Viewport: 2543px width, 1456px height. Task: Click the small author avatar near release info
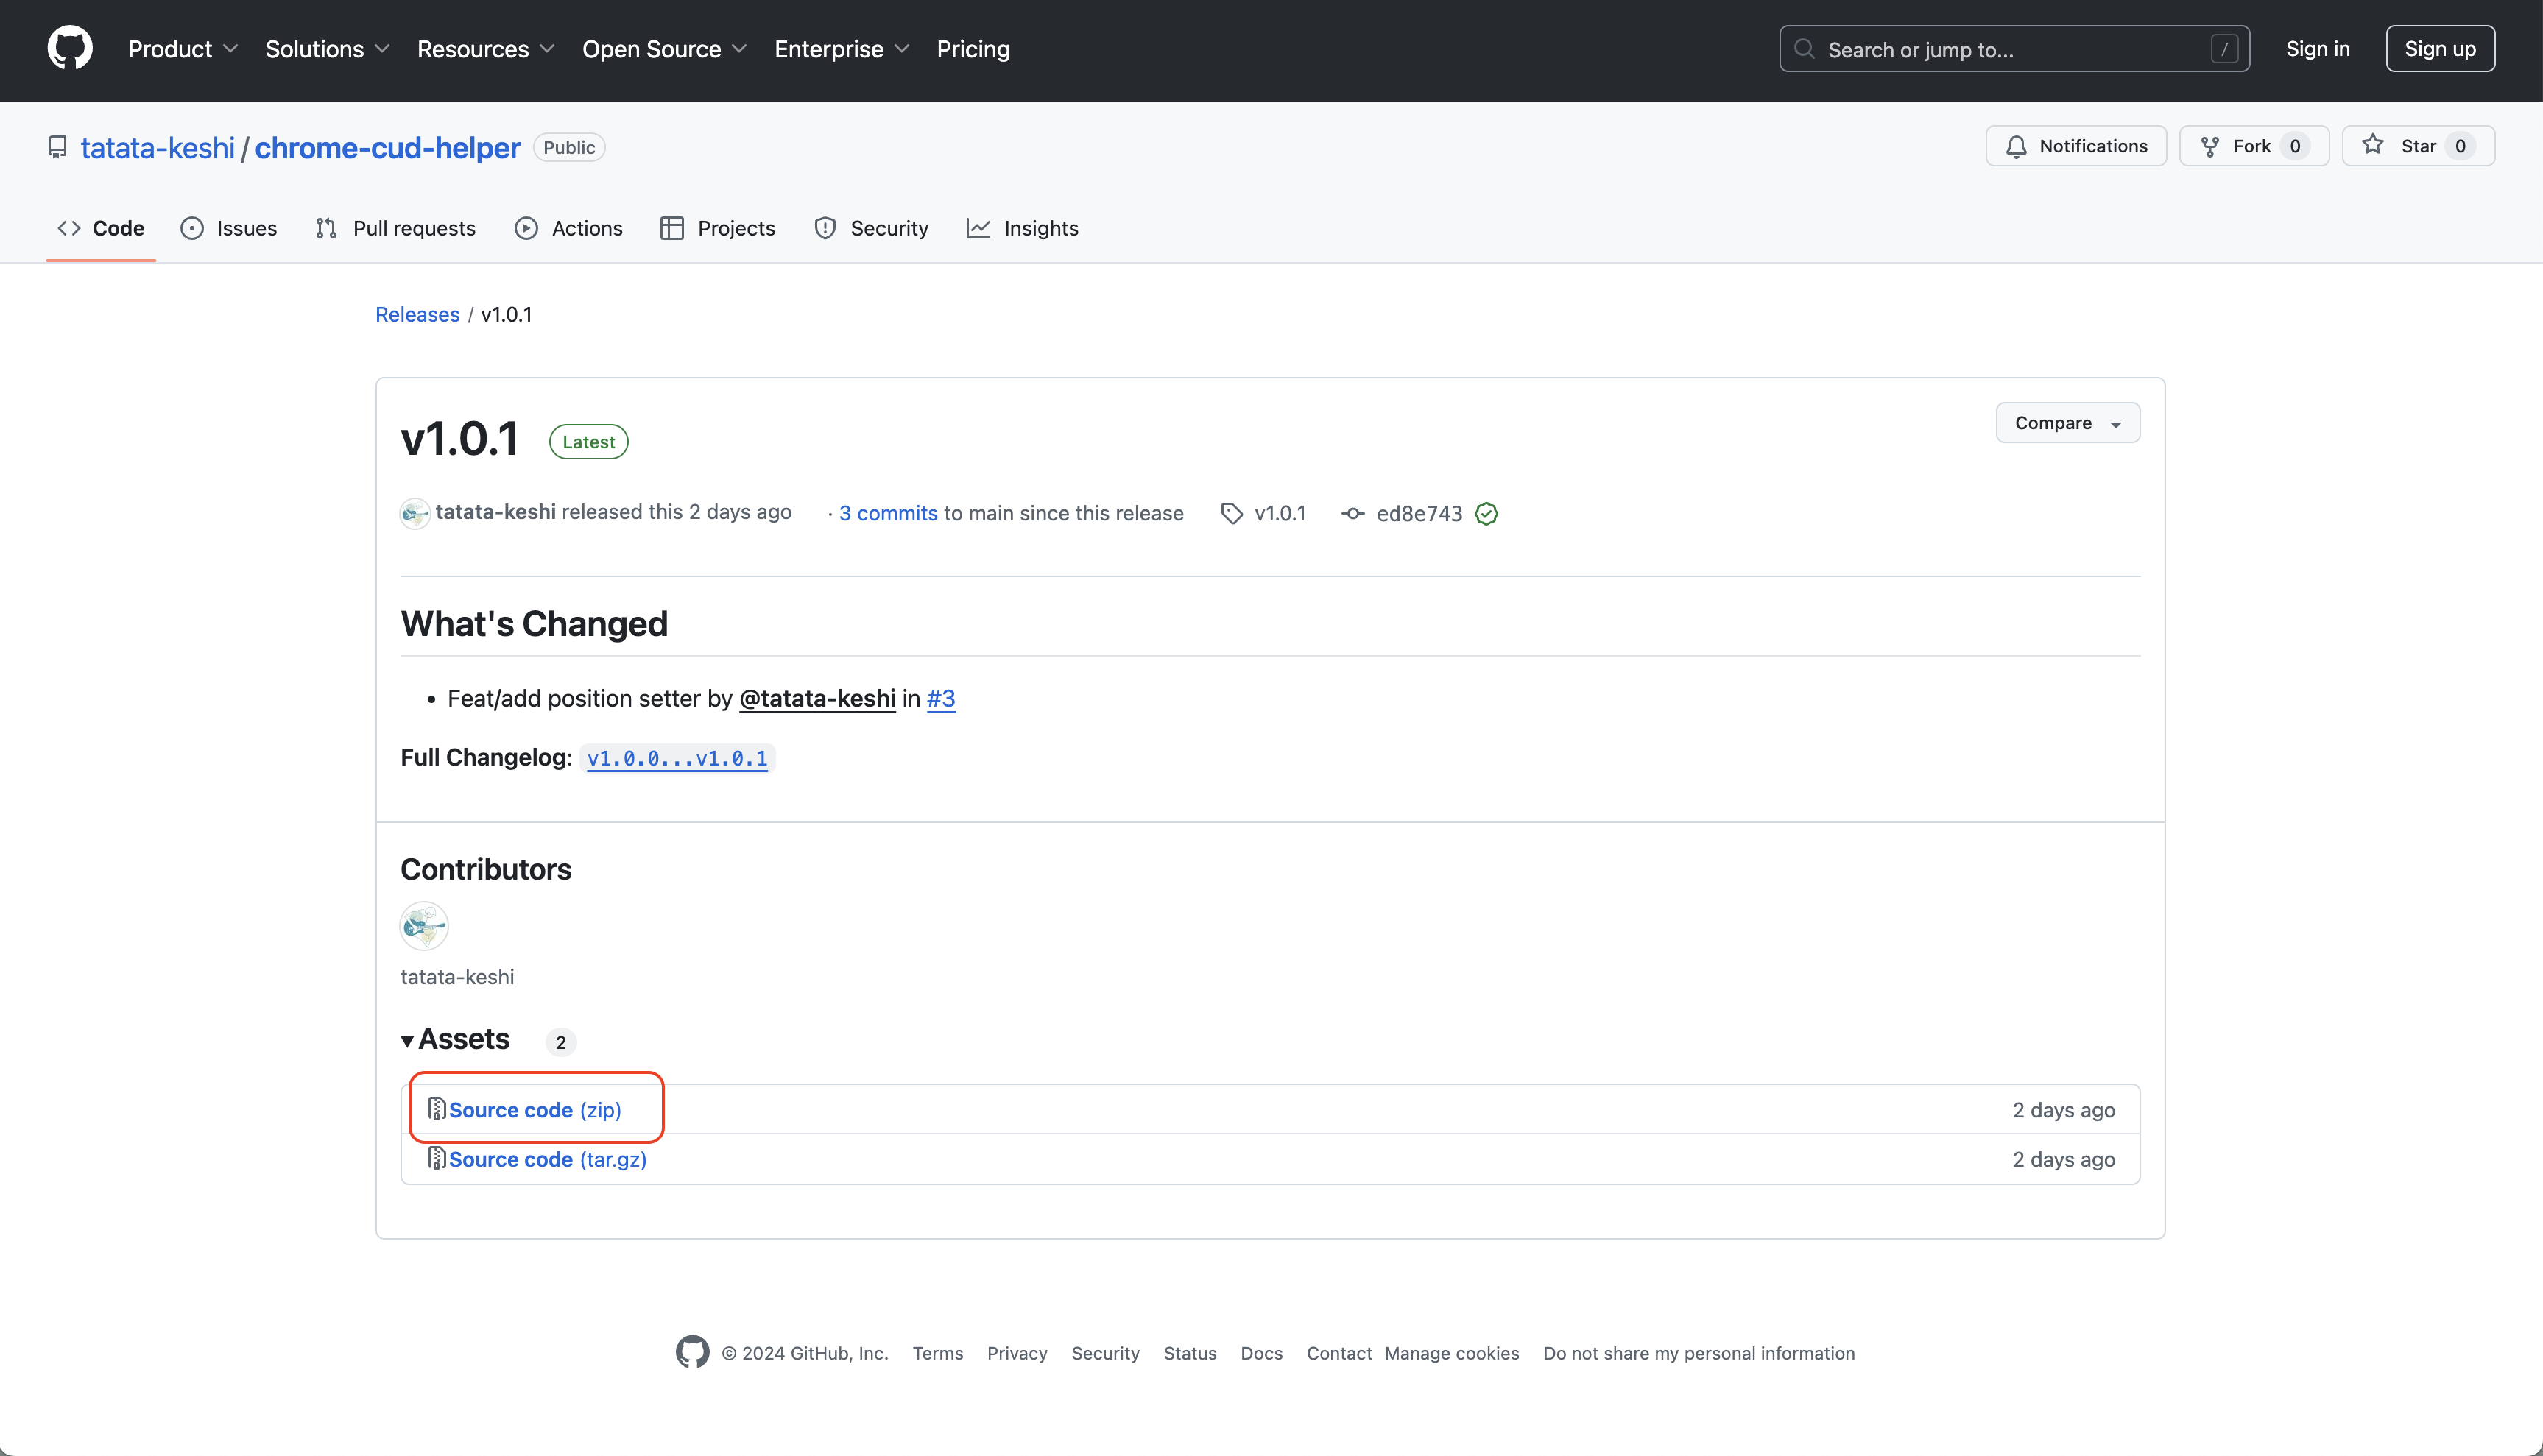(x=414, y=514)
